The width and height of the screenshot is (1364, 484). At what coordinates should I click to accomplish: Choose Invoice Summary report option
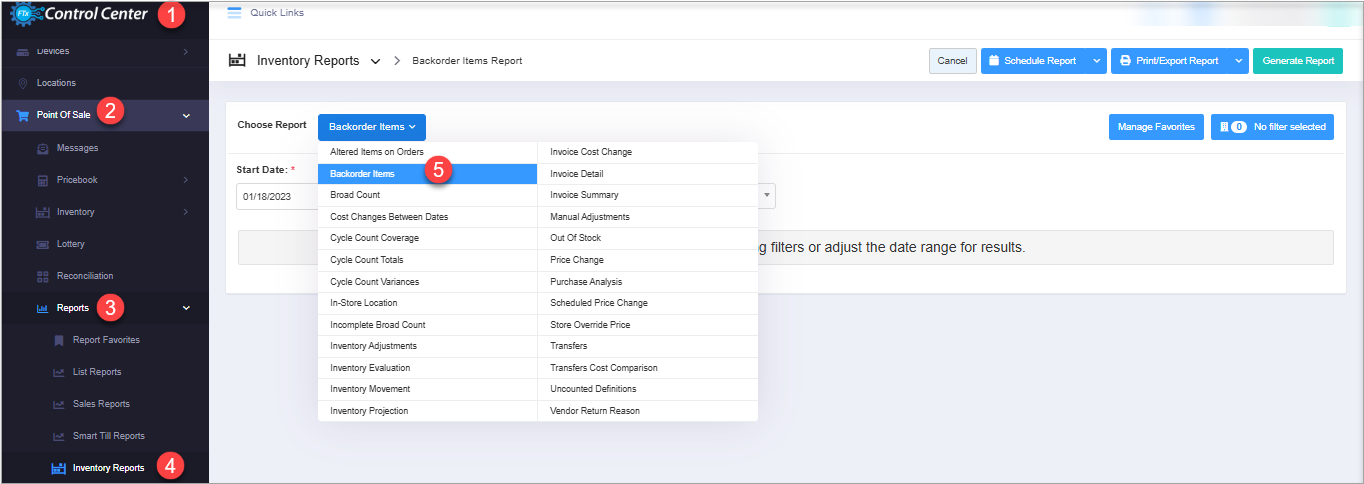tap(584, 195)
